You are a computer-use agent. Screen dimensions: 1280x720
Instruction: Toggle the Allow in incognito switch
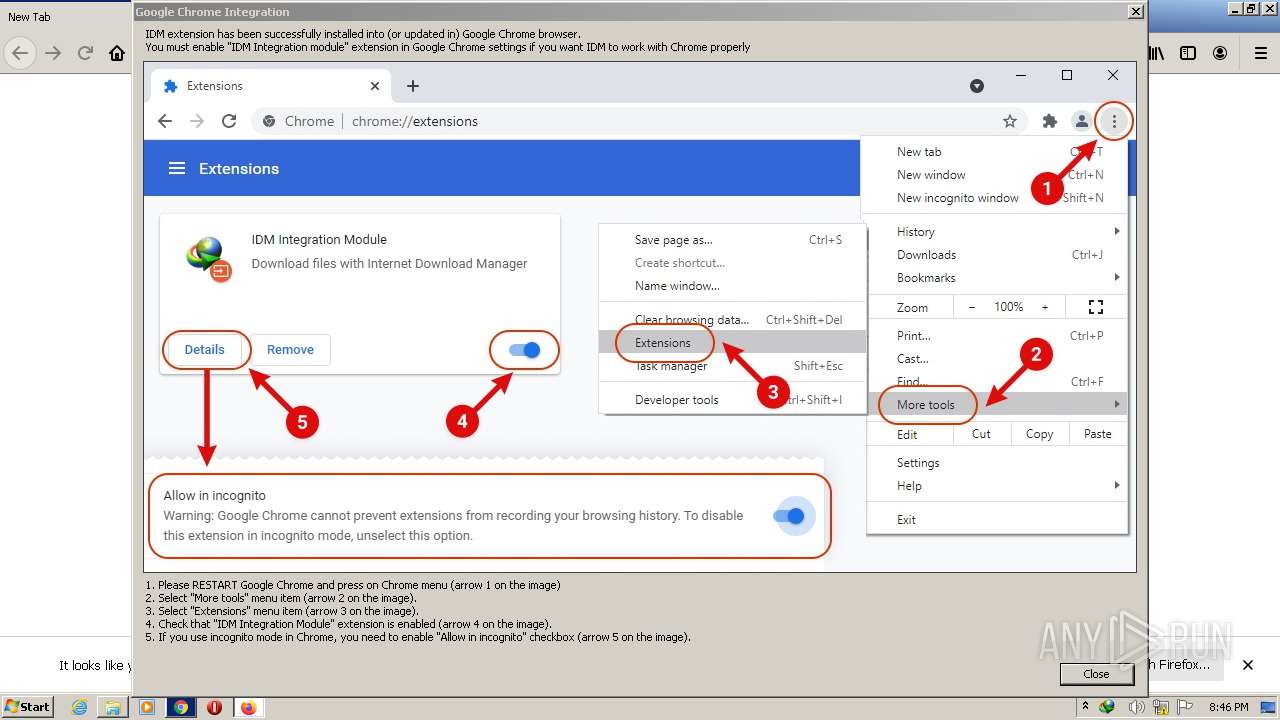(x=789, y=516)
